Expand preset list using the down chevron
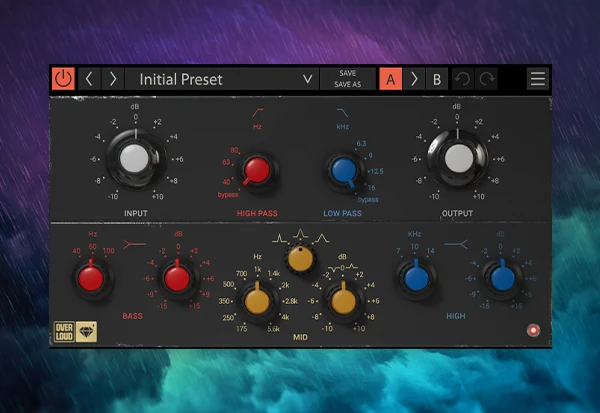600x413 pixels. click(308, 79)
